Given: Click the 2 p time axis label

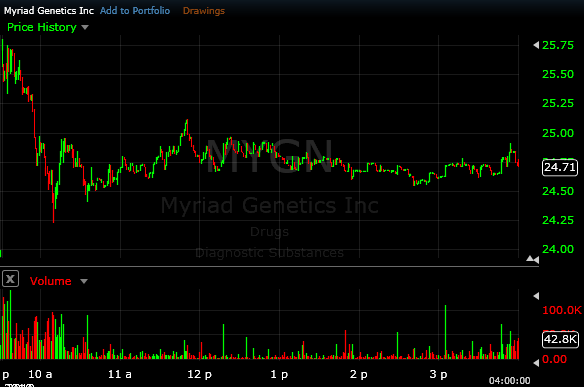Looking at the screenshot, I should pyautogui.click(x=359, y=374).
